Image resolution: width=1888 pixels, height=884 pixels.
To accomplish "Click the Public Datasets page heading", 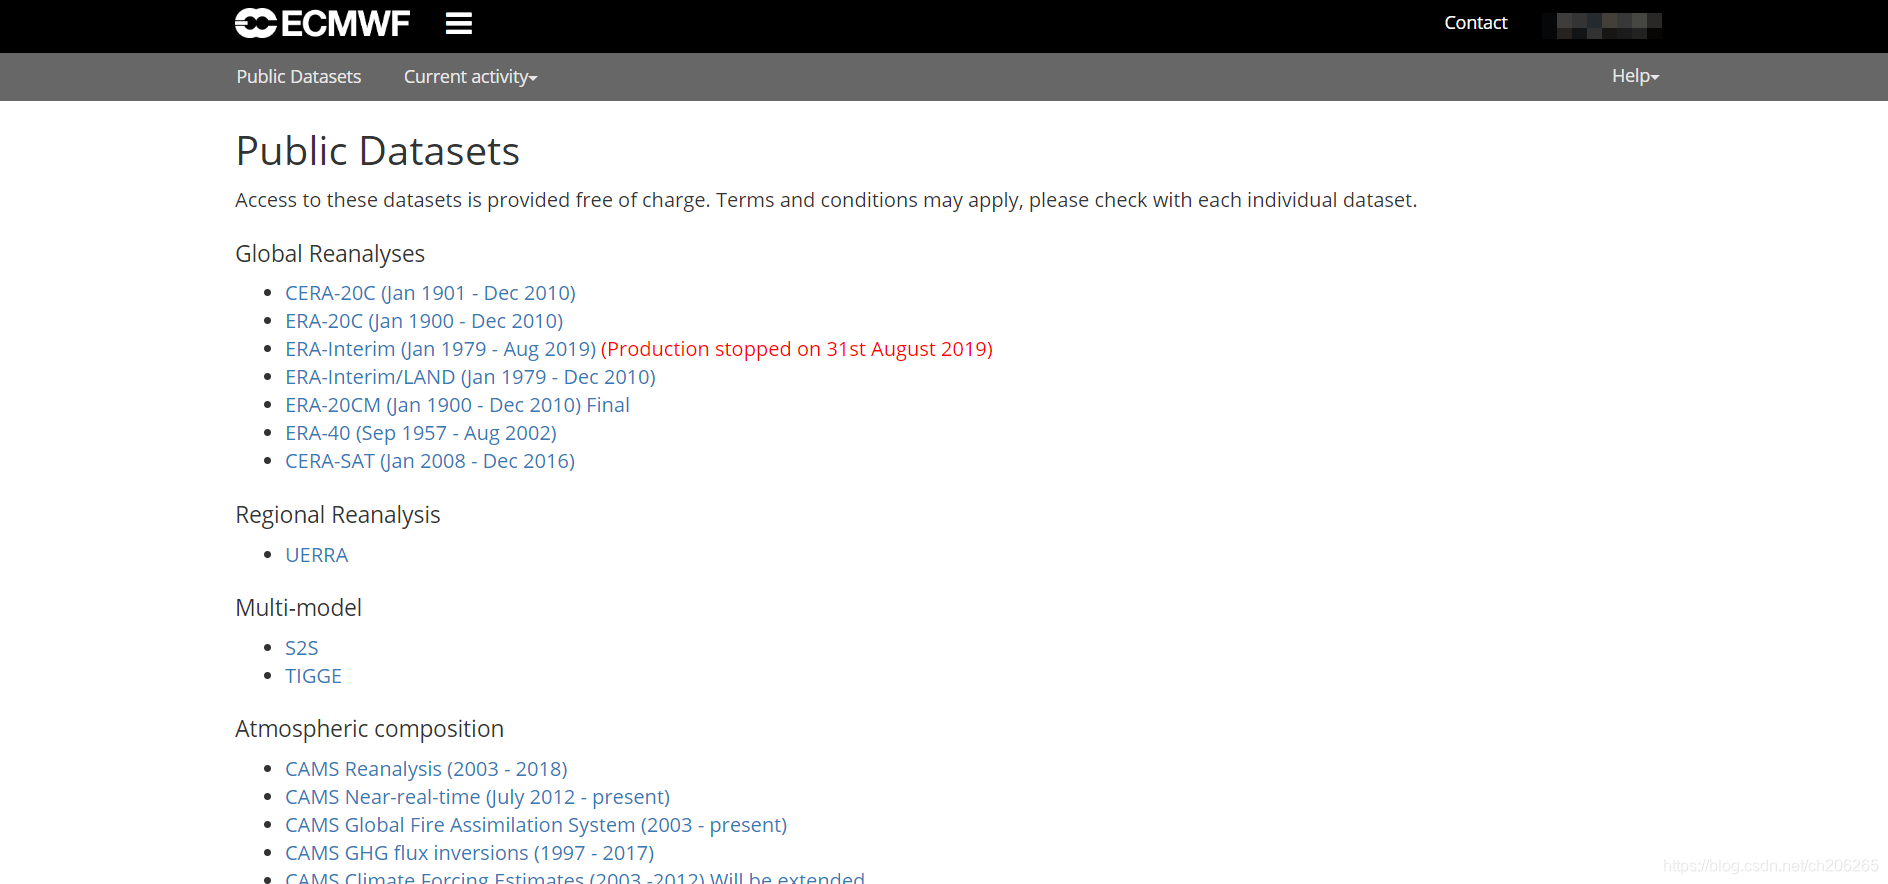I will point(378,152).
